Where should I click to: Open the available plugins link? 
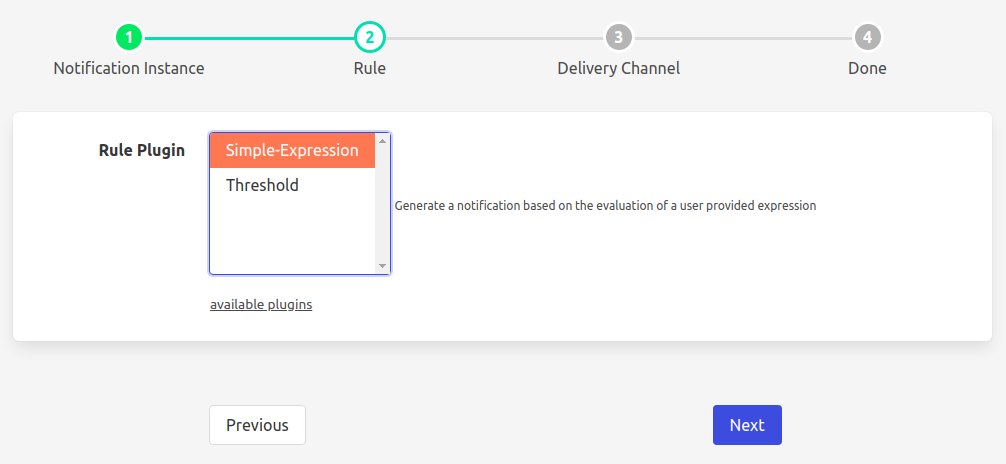[261, 304]
